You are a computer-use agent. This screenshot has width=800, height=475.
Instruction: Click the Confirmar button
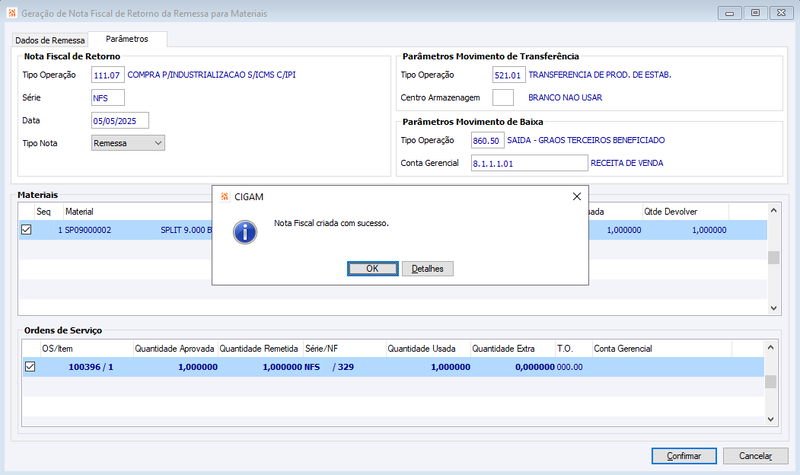pos(684,456)
